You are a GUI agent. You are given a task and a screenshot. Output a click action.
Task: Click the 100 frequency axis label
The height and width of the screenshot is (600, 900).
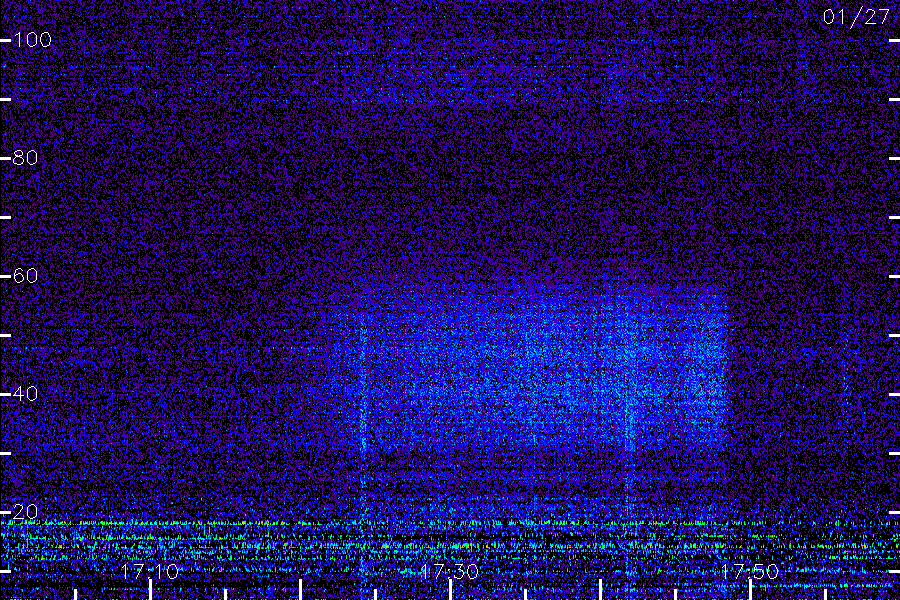pyautogui.click(x=32, y=40)
